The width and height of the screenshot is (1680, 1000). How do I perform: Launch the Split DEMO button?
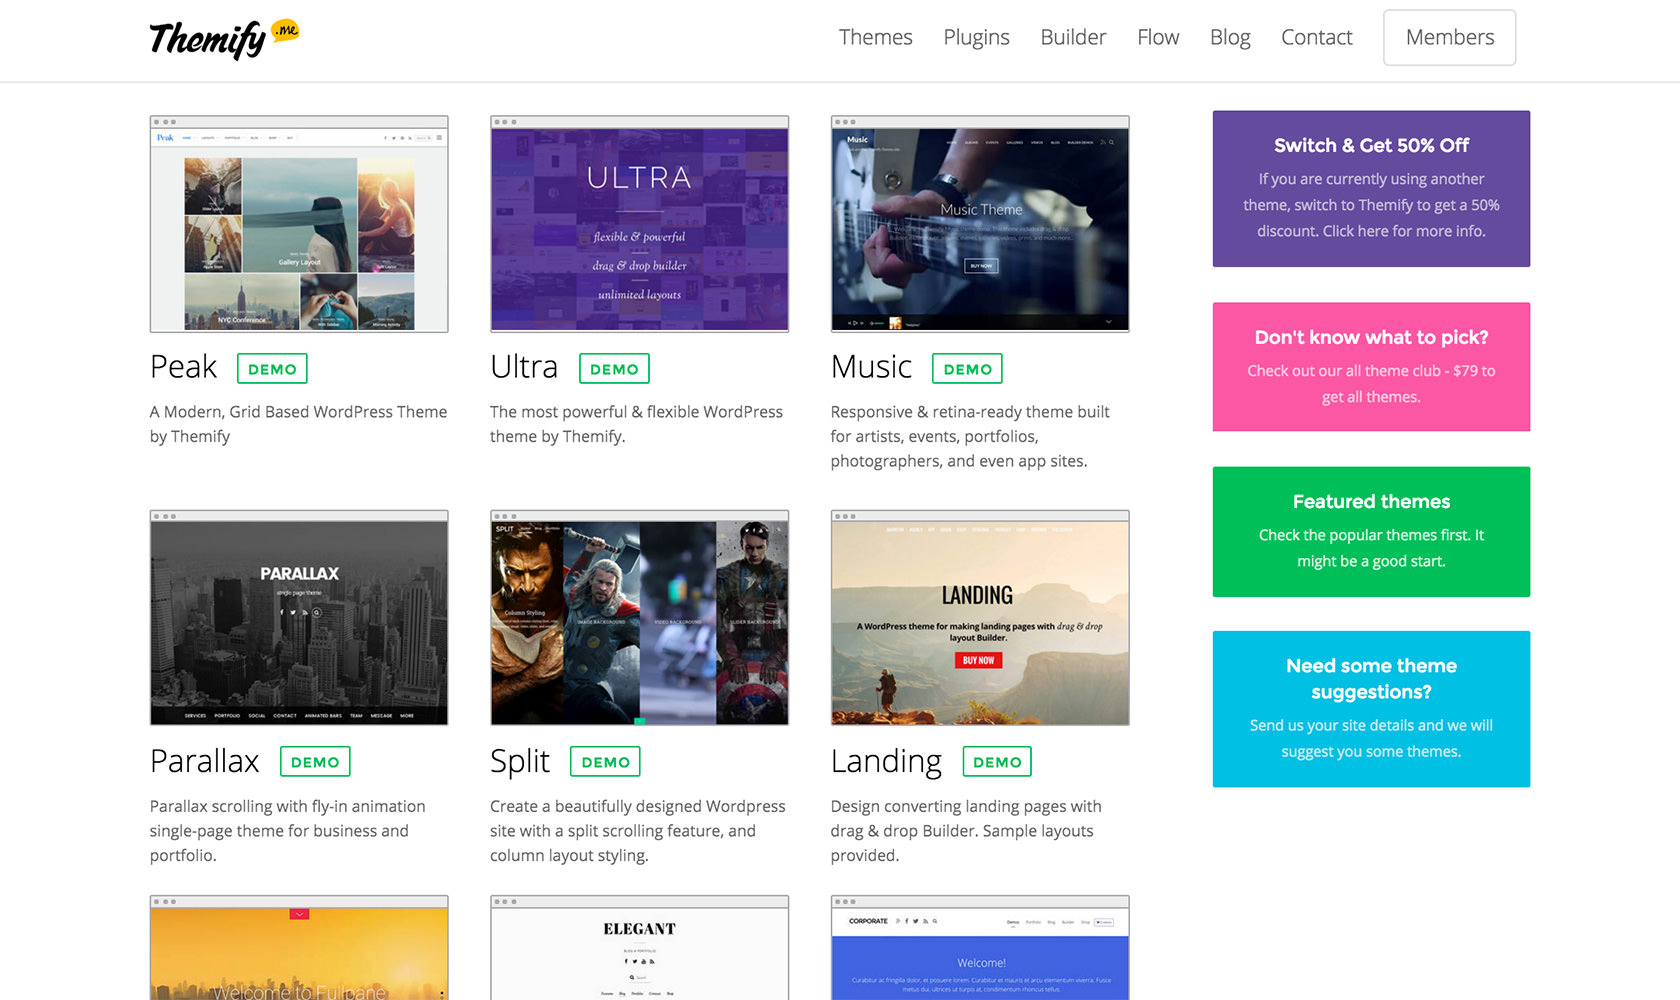[605, 761]
